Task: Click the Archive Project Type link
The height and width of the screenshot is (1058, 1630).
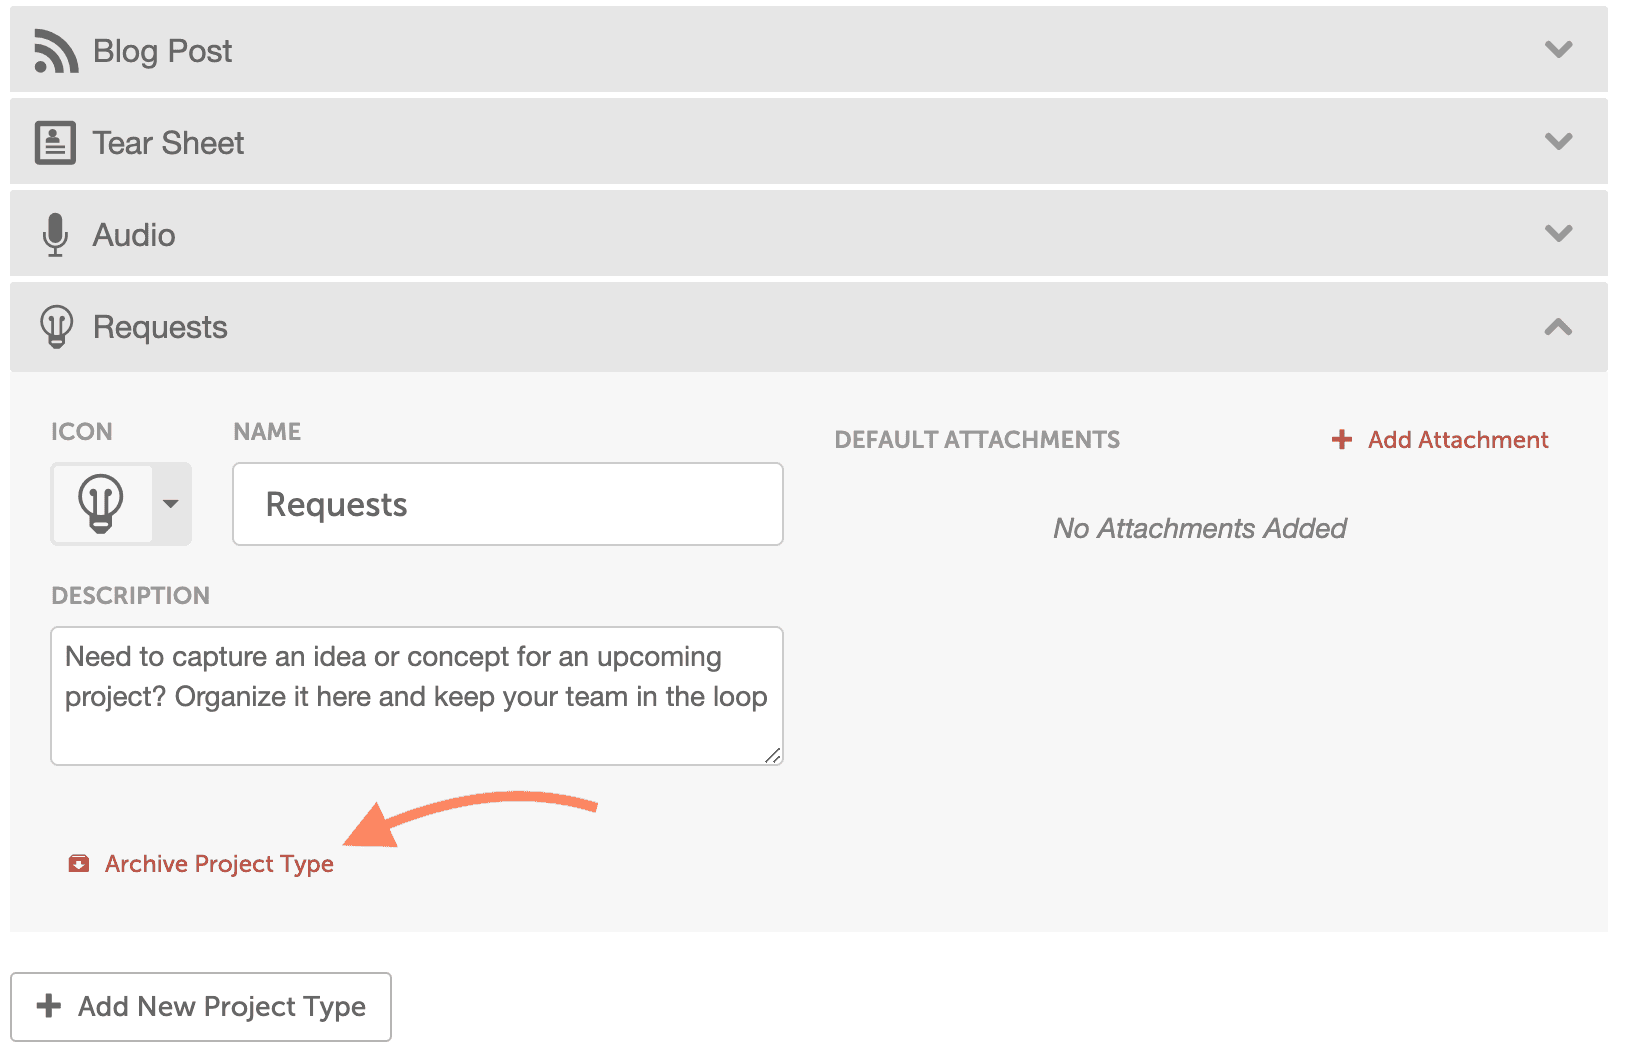Action: [219, 864]
